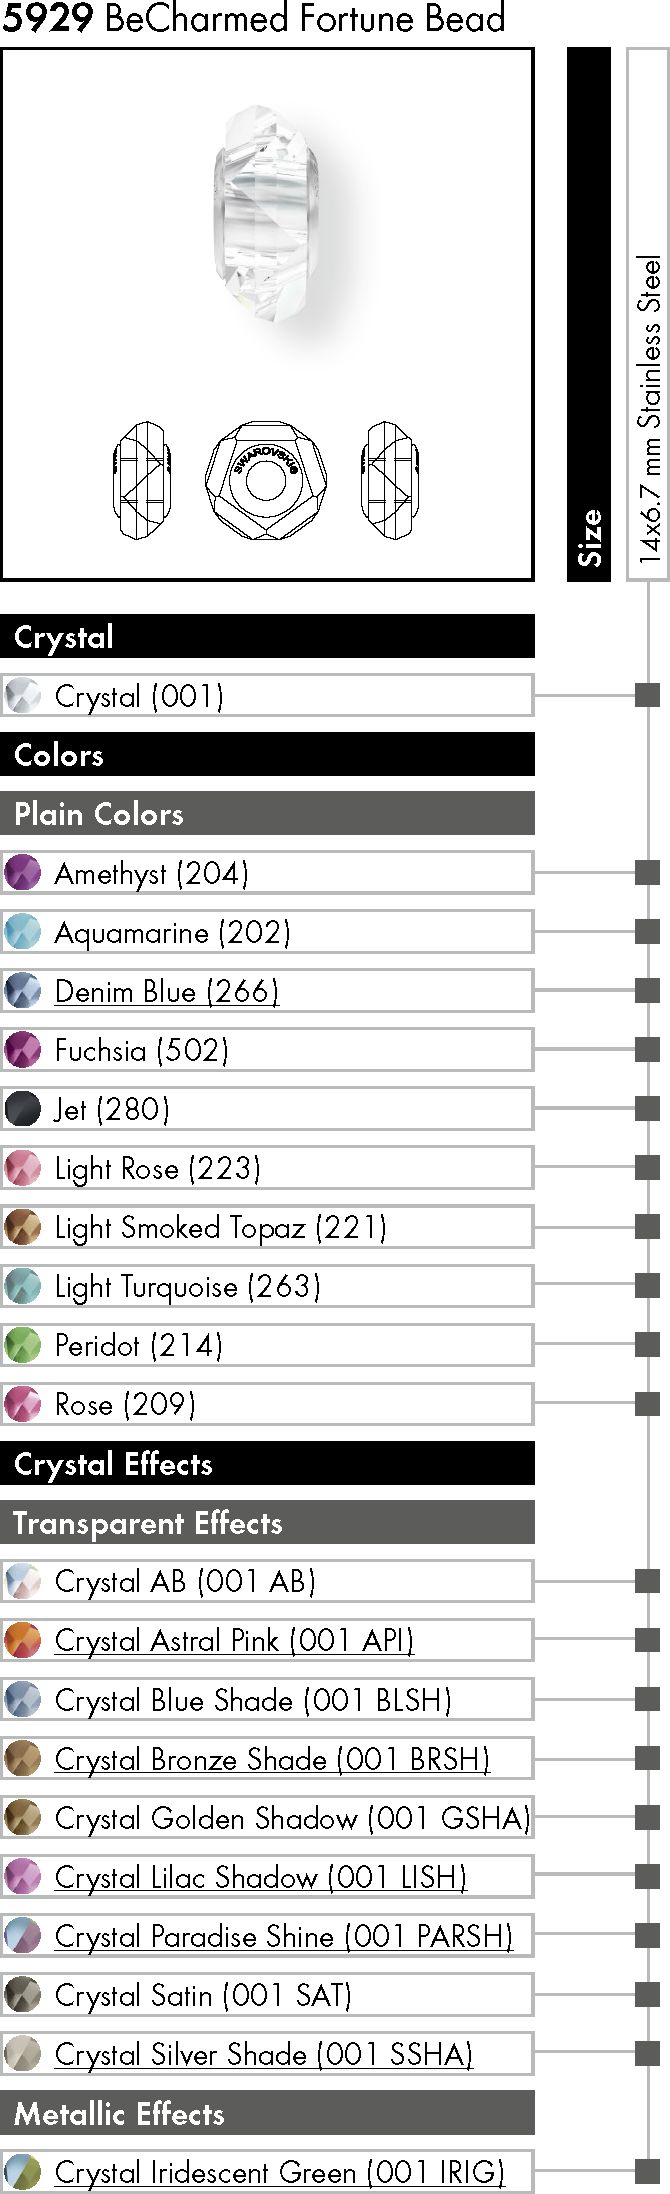Click the Crystal Bronze Shade (001 BRSH) link
Image resolution: width=670 pixels, height=2194 pixels.
click(x=272, y=1759)
